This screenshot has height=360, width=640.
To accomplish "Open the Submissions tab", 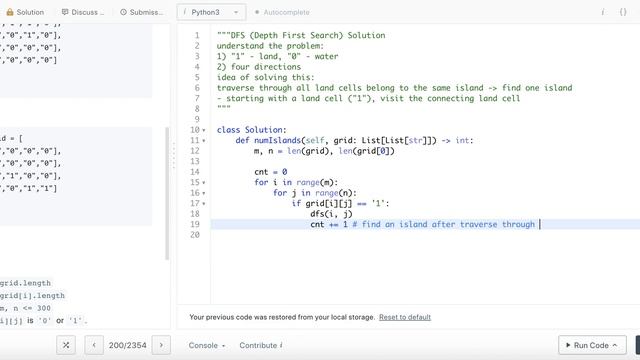I will coord(141,12).
